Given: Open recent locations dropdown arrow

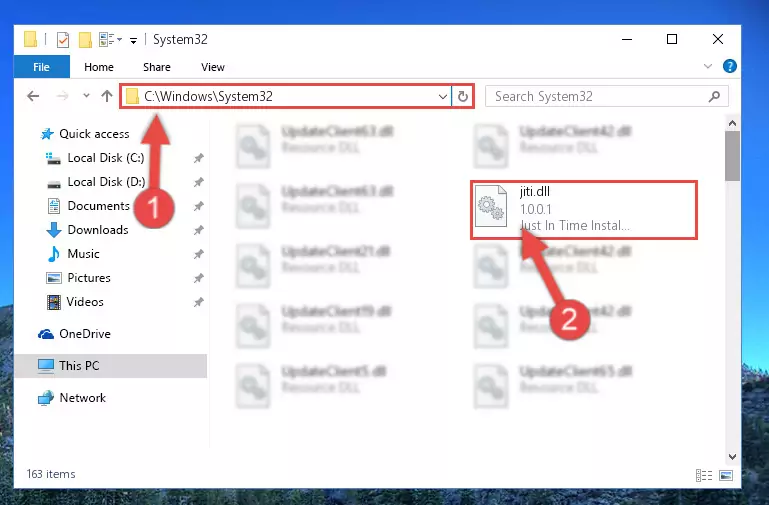Looking at the screenshot, I should pyautogui.click(x=86, y=96).
